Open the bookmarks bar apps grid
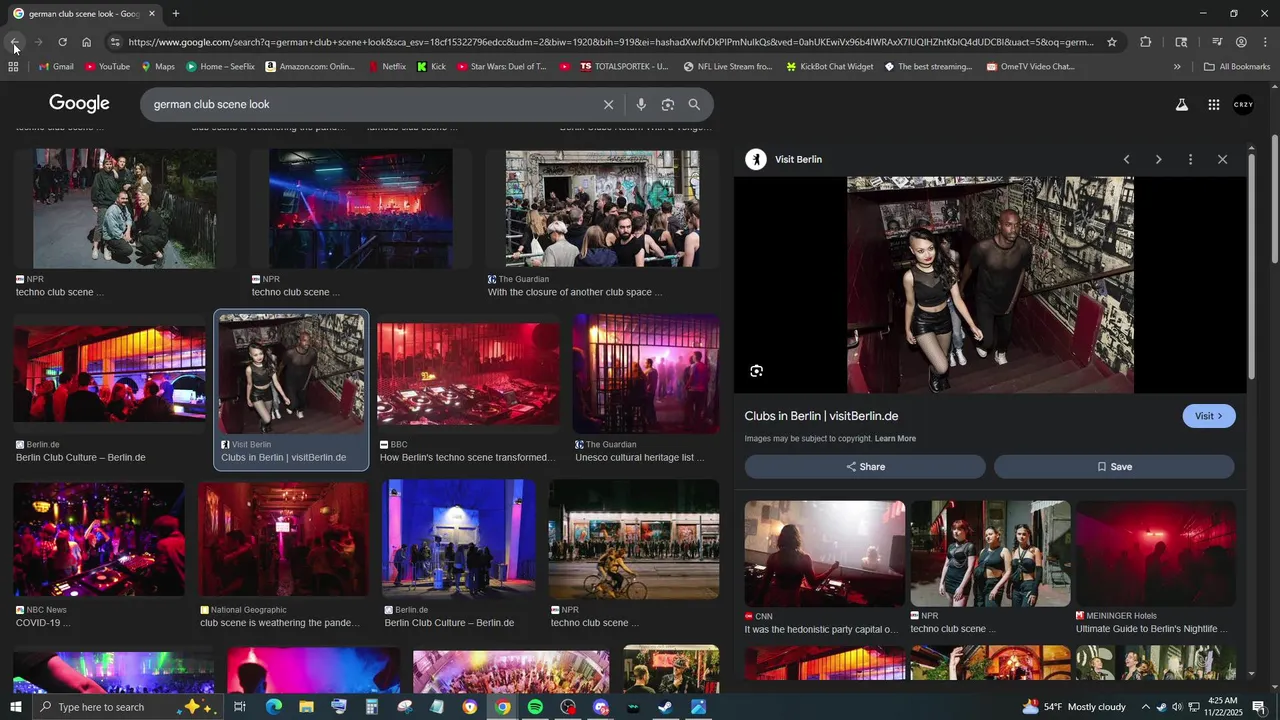This screenshot has width=1280, height=720. click(13, 67)
